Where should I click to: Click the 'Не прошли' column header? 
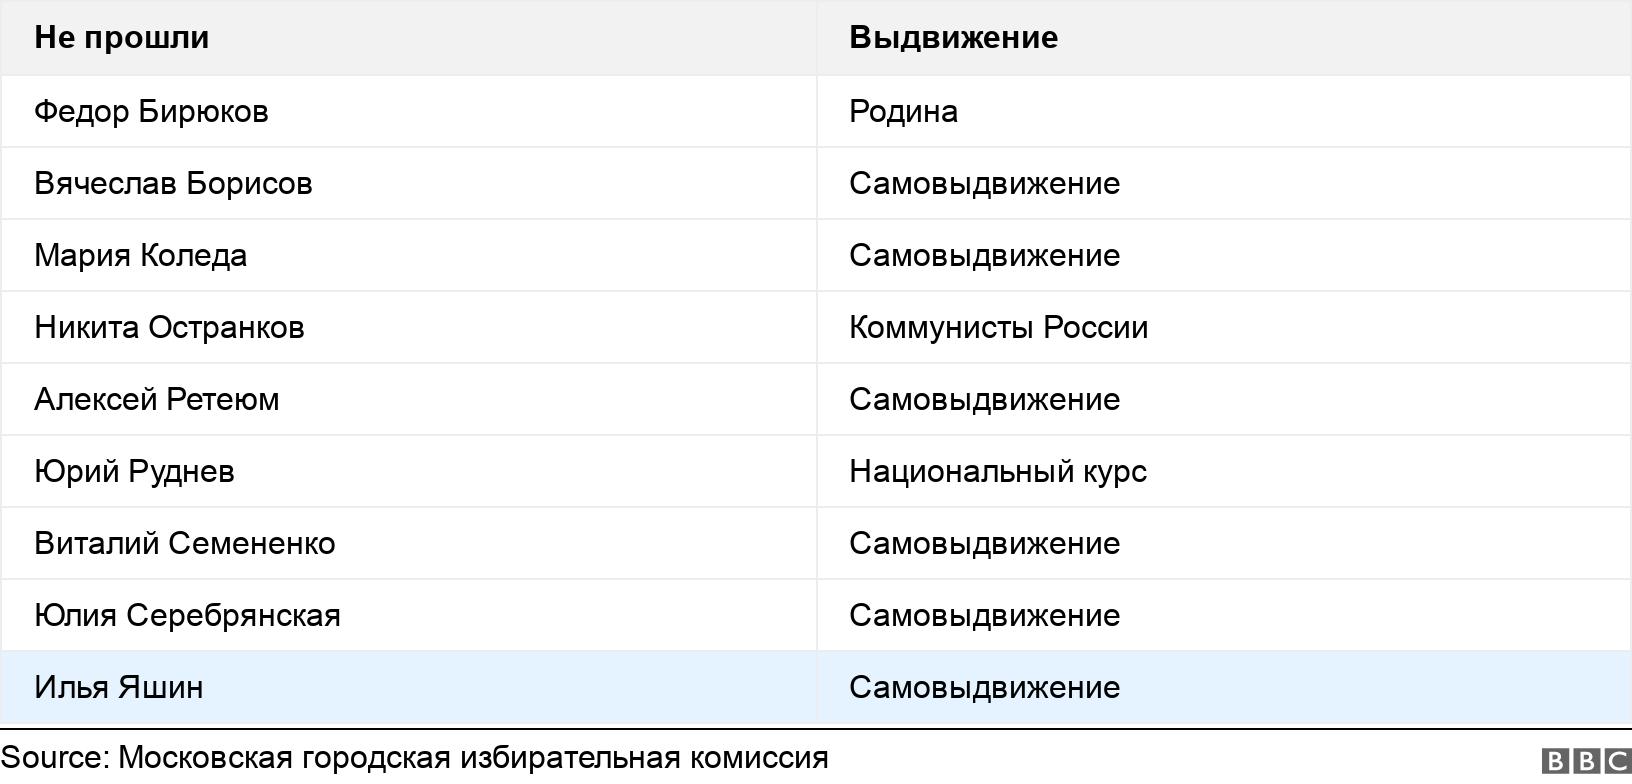click(122, 38)
